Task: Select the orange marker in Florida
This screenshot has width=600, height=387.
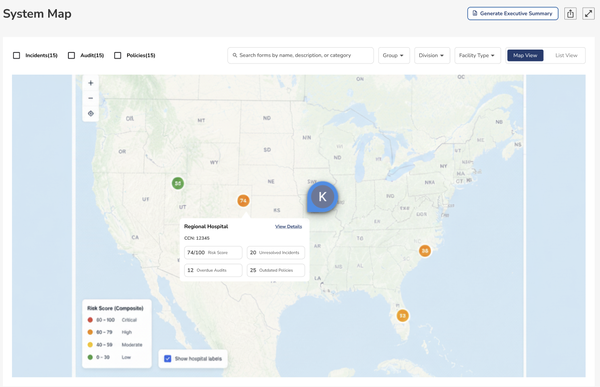Action: tap(402, 316)
